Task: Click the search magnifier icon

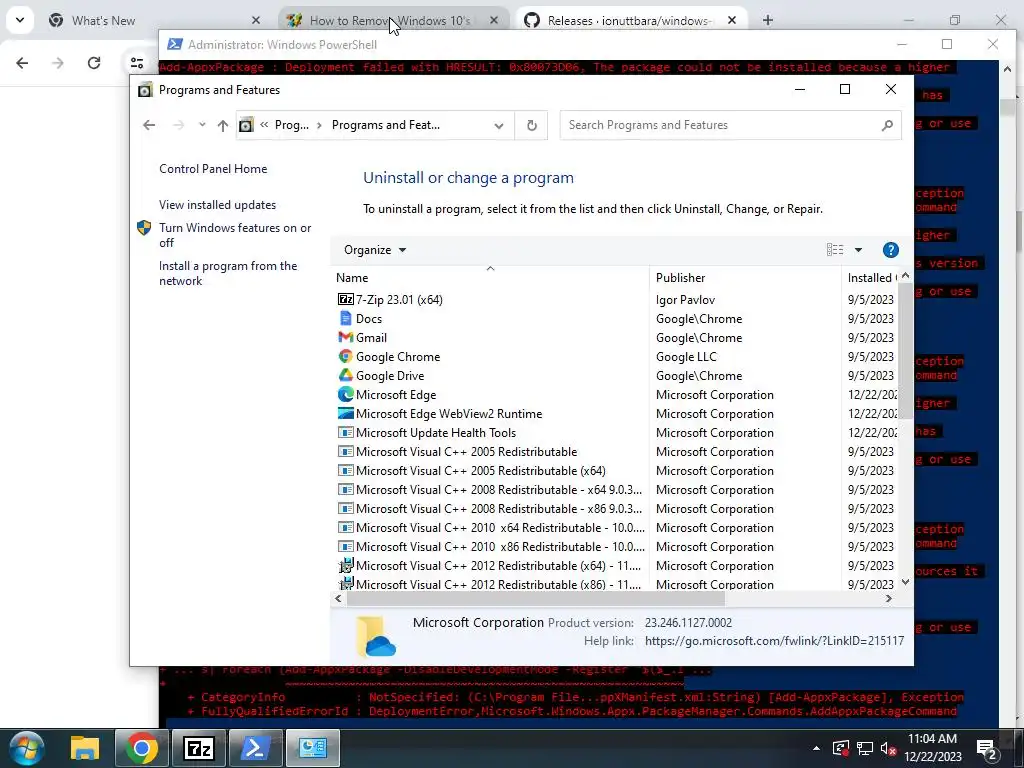Action: pos(886,125)
